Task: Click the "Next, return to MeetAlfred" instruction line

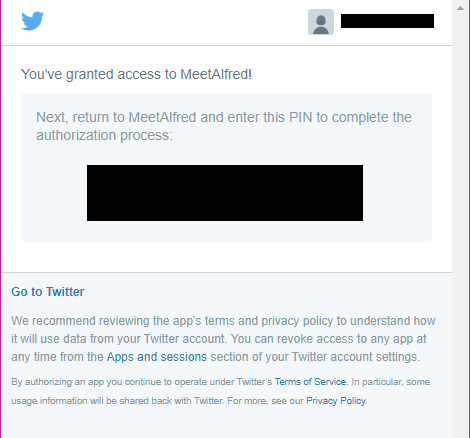Action: pos(224,117)
